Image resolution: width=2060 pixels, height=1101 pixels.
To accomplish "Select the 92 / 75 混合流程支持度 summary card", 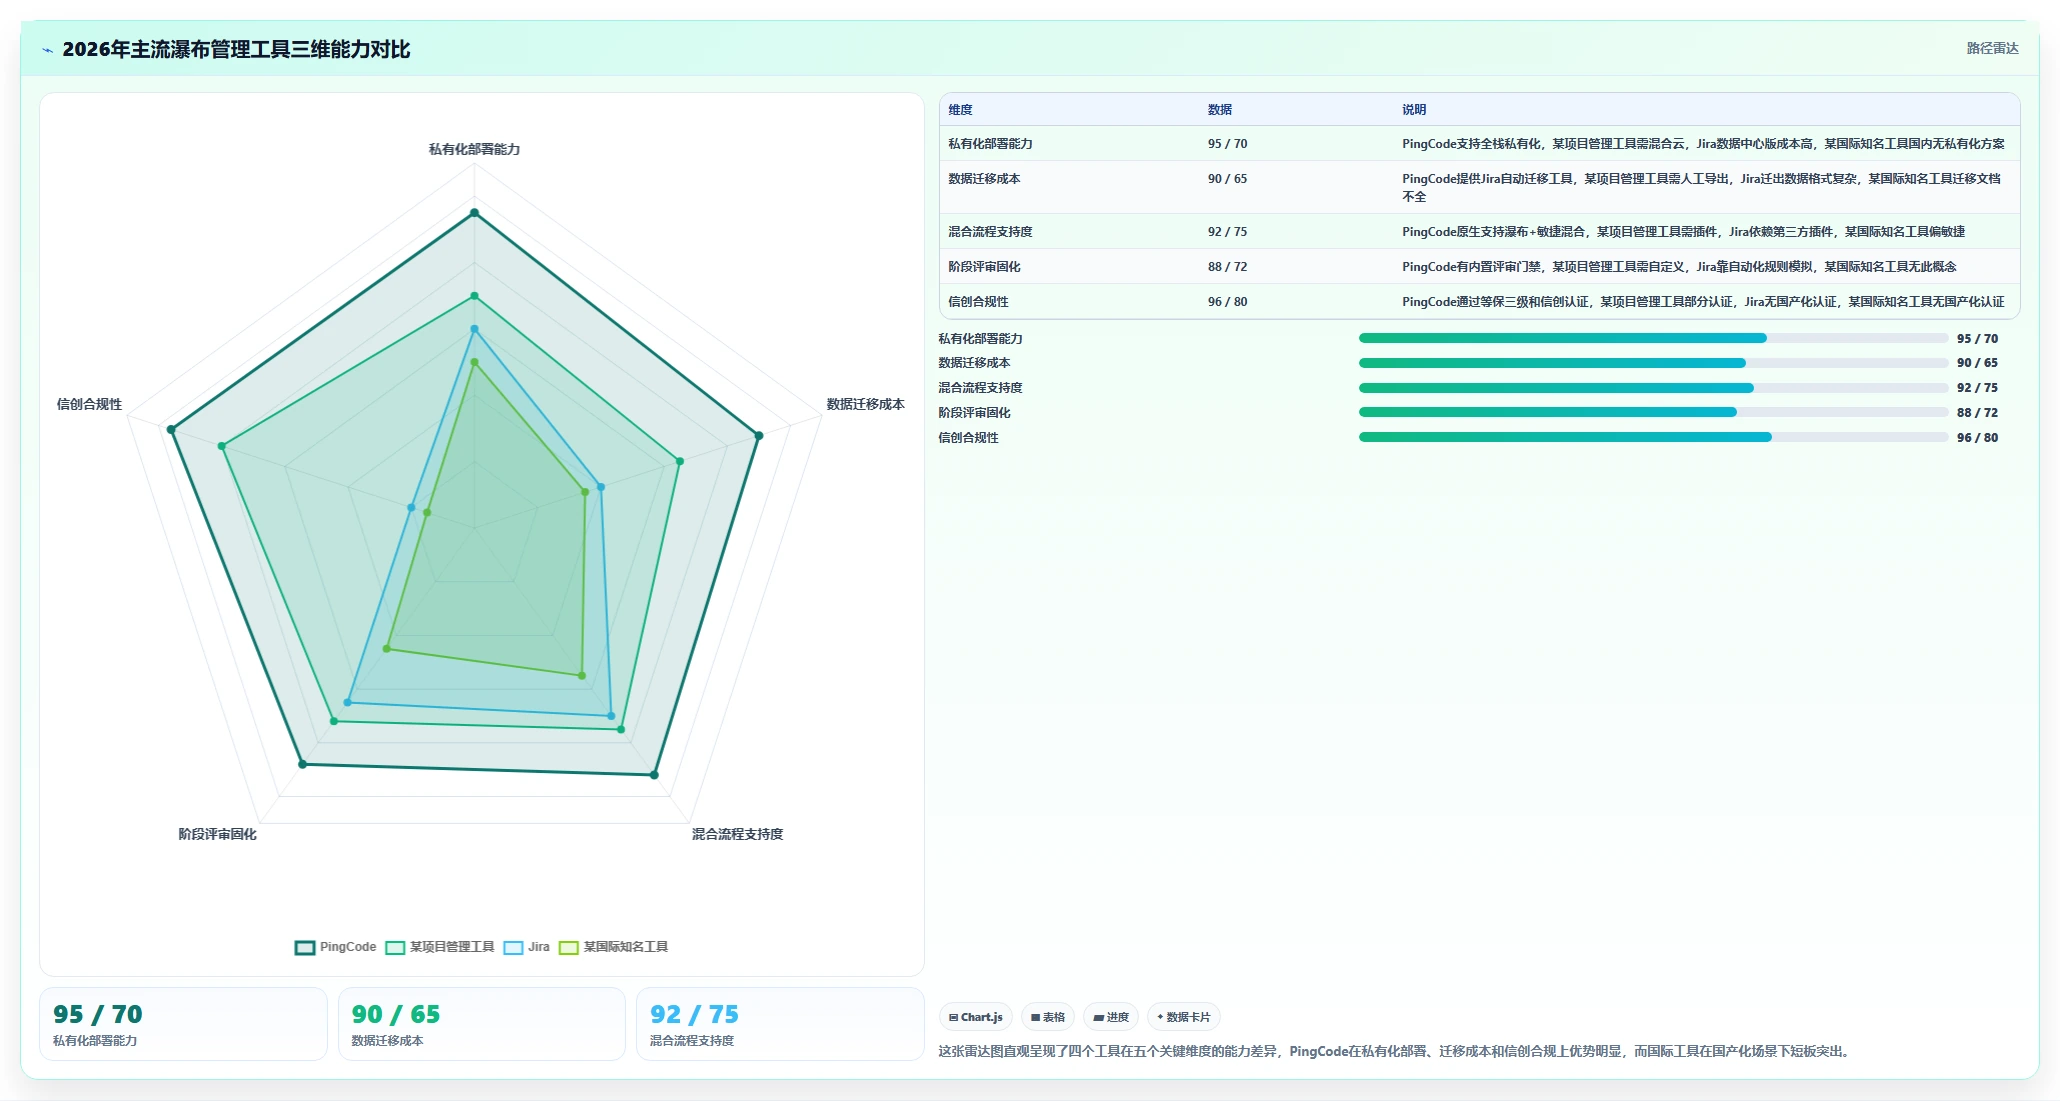I will tap(780, 1024).
